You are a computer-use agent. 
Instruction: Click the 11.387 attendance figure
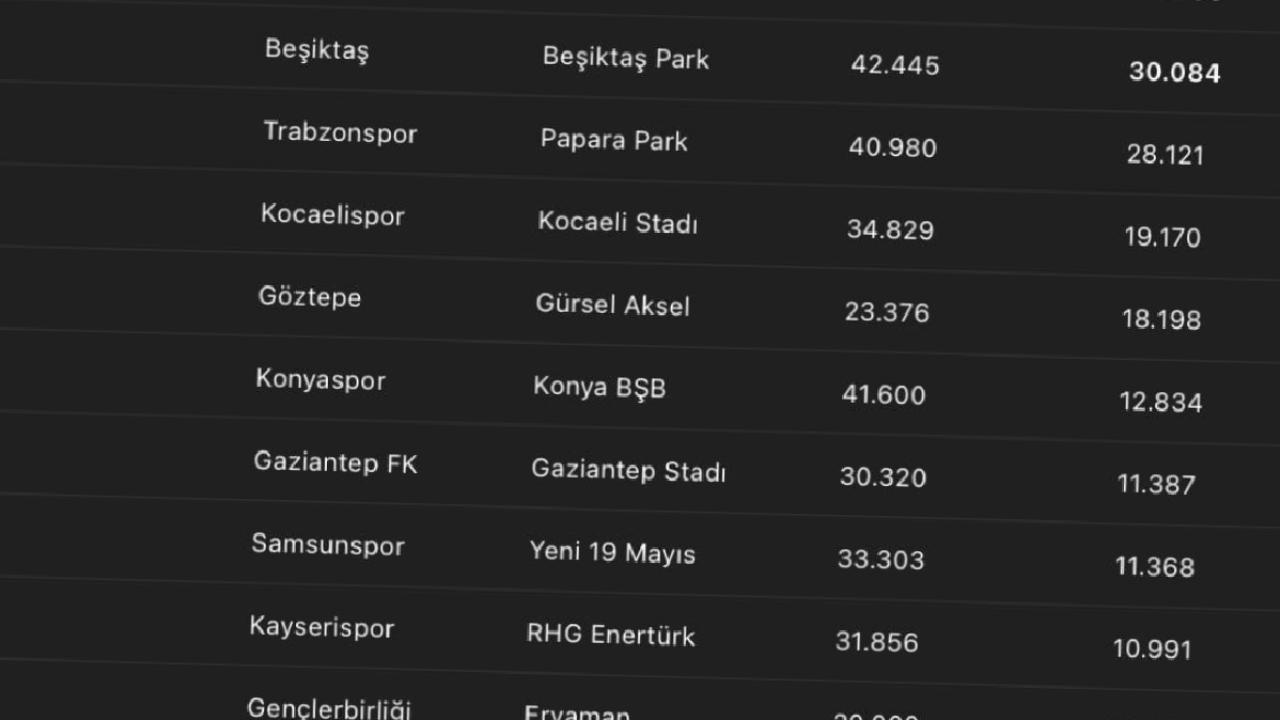1156,485
